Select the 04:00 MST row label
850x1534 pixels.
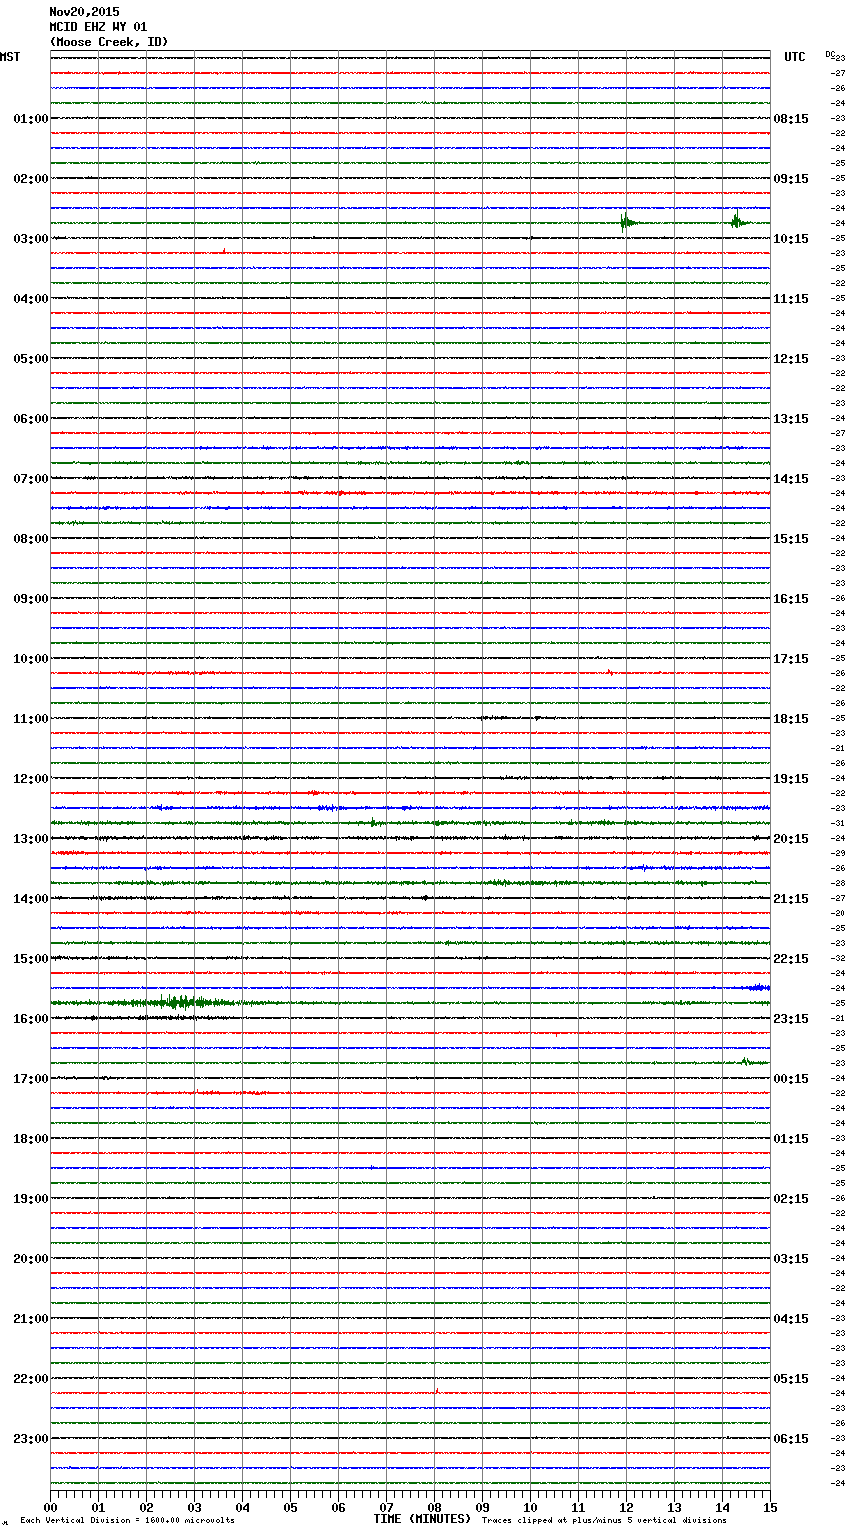(31, 299)
